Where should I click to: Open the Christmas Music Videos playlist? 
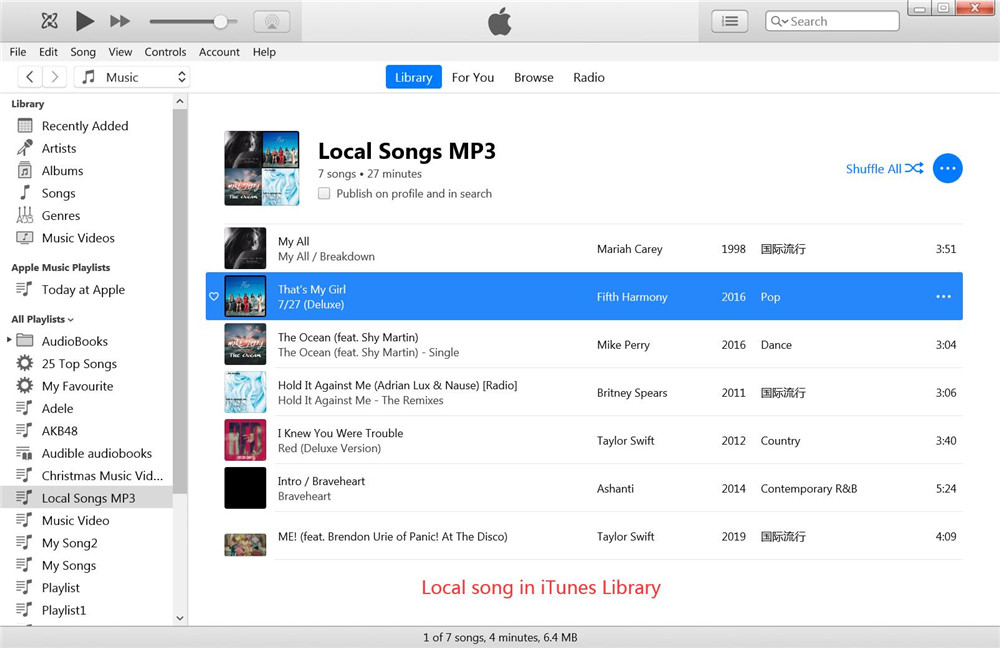point(102,475)
